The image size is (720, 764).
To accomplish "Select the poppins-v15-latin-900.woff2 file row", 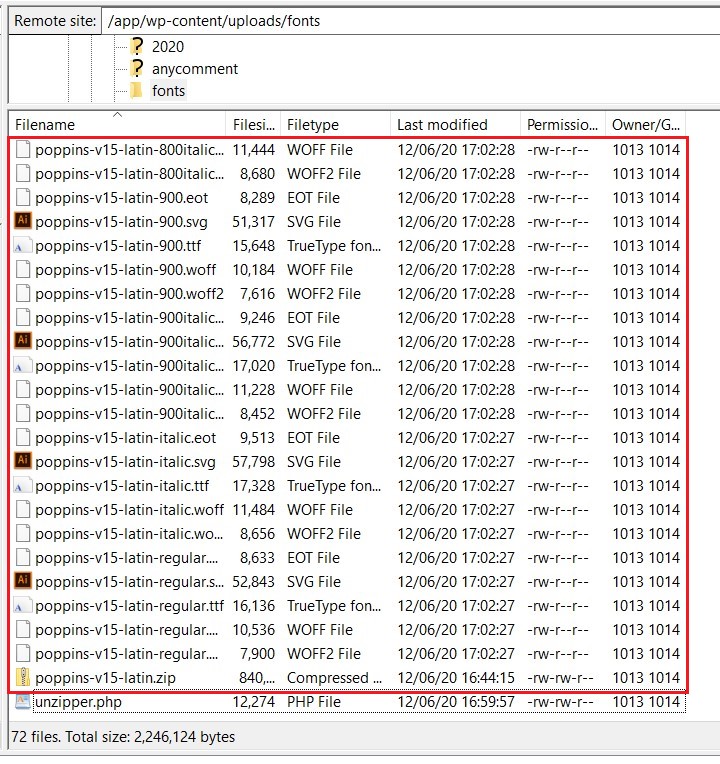I will pyautogui.click(x=129, y=294).
